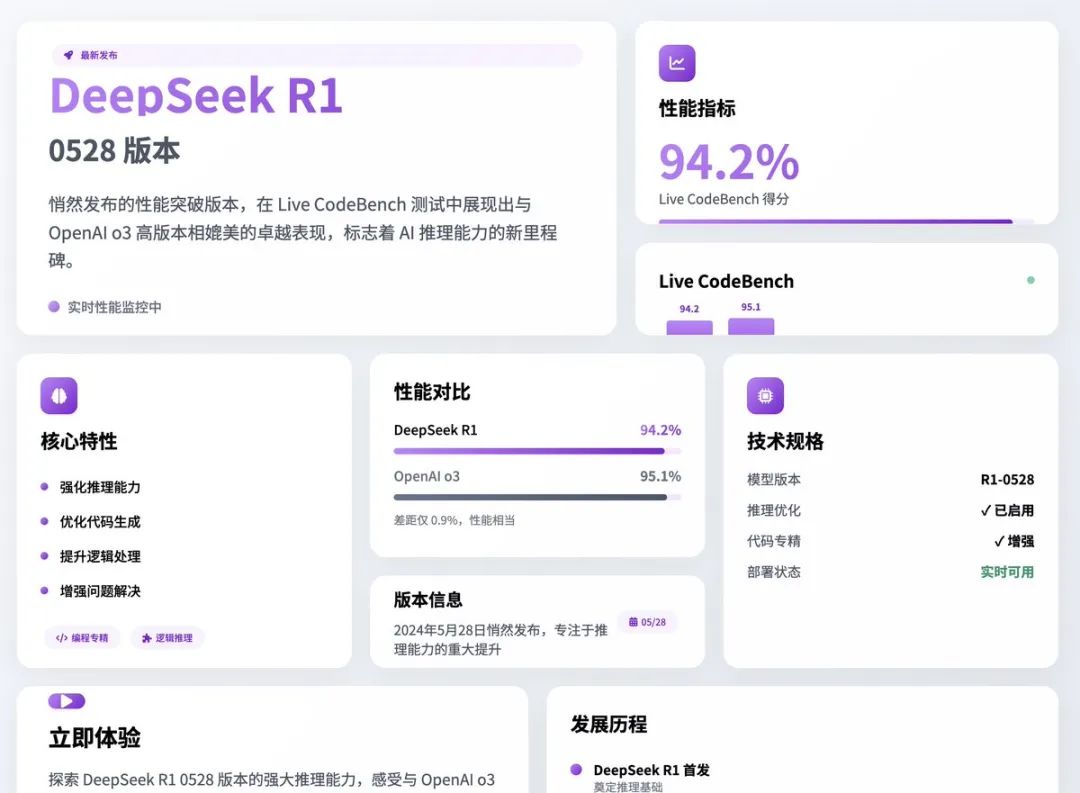Click the chip icon above 技术规格
Screen dimensions: 1080x793
[x=765, y=395]
